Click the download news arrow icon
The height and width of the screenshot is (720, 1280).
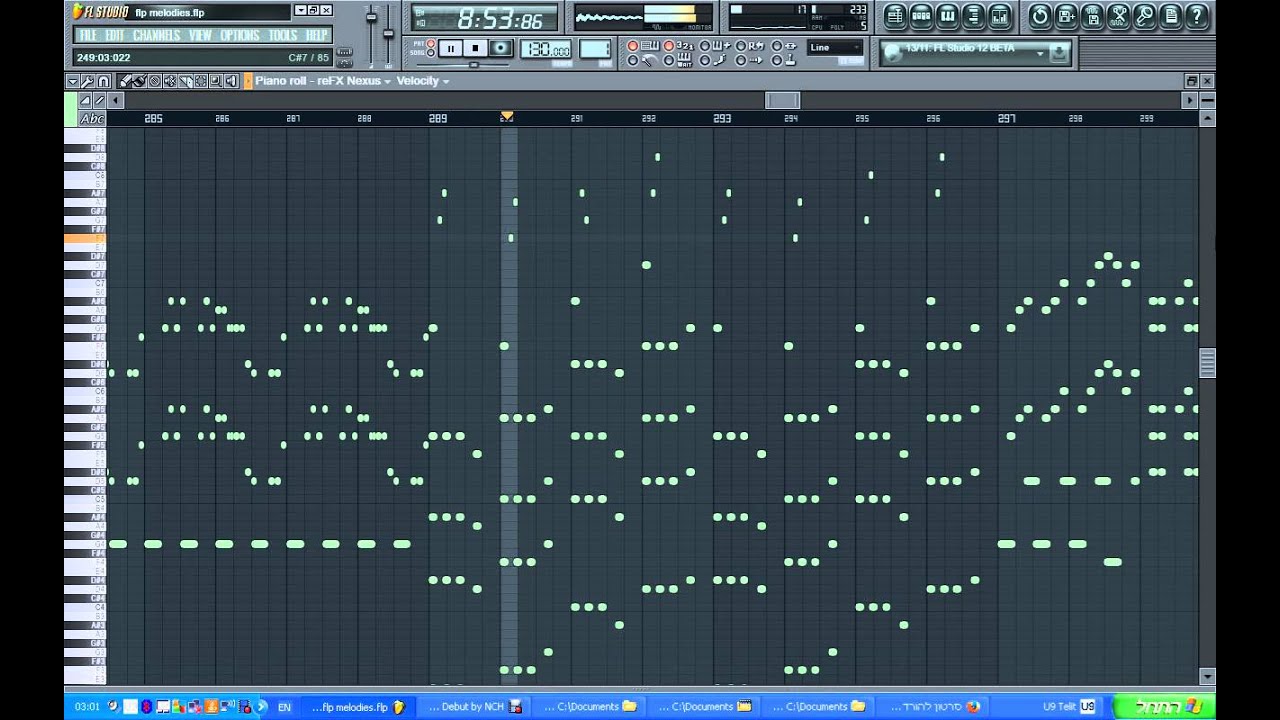(x=1059, y=53)
